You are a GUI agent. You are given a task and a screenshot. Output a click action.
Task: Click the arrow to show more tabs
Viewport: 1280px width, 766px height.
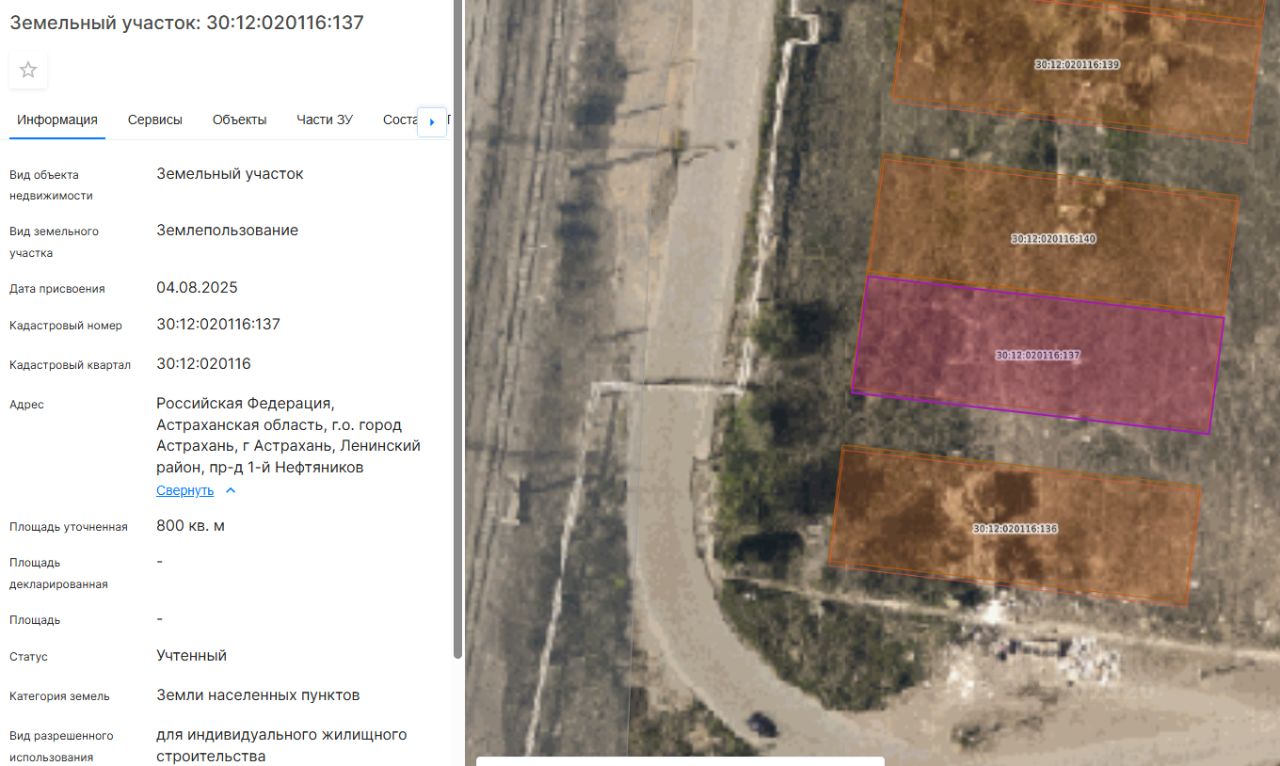432,122
